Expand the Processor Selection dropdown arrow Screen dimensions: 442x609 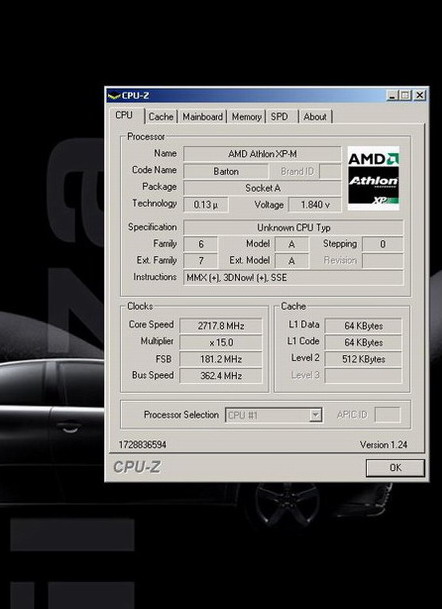[x=316, y=415]
